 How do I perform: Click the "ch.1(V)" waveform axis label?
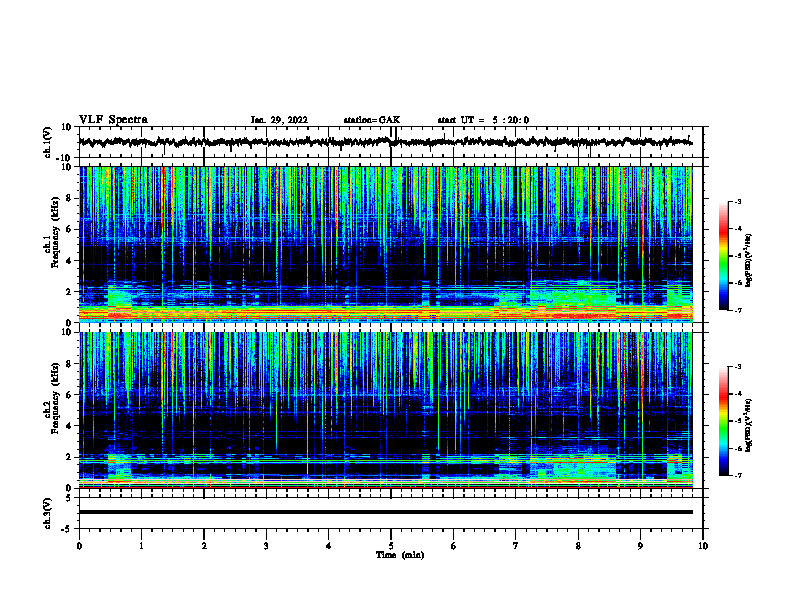click(48, 142)
